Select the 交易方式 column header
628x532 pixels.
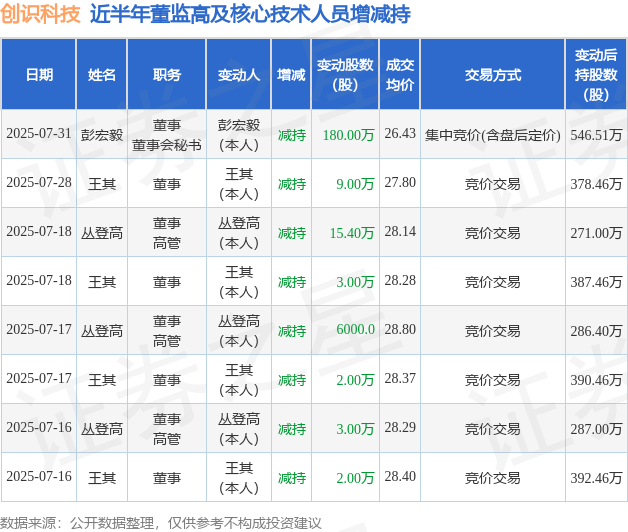[493, 75]
